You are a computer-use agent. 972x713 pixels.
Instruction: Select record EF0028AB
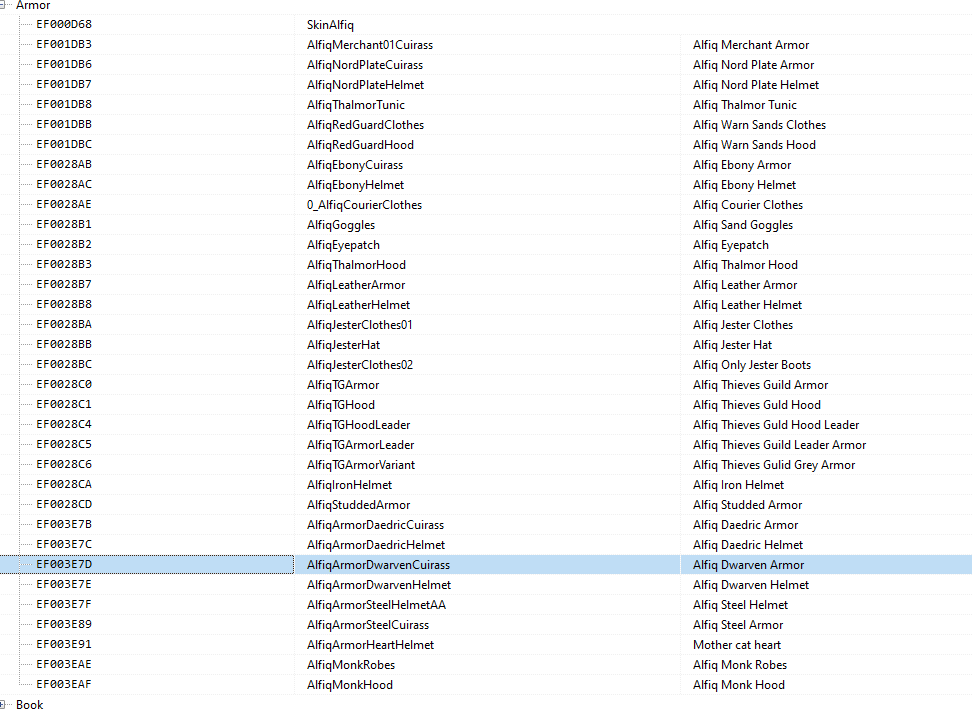[x=64, y=164]
